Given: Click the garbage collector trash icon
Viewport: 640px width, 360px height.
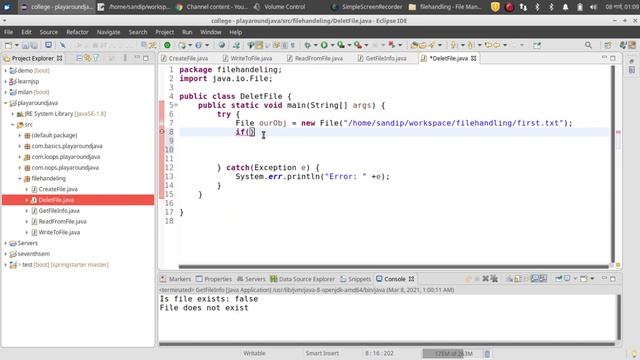Looking at the screenshot, I should [x=487, y=353].
